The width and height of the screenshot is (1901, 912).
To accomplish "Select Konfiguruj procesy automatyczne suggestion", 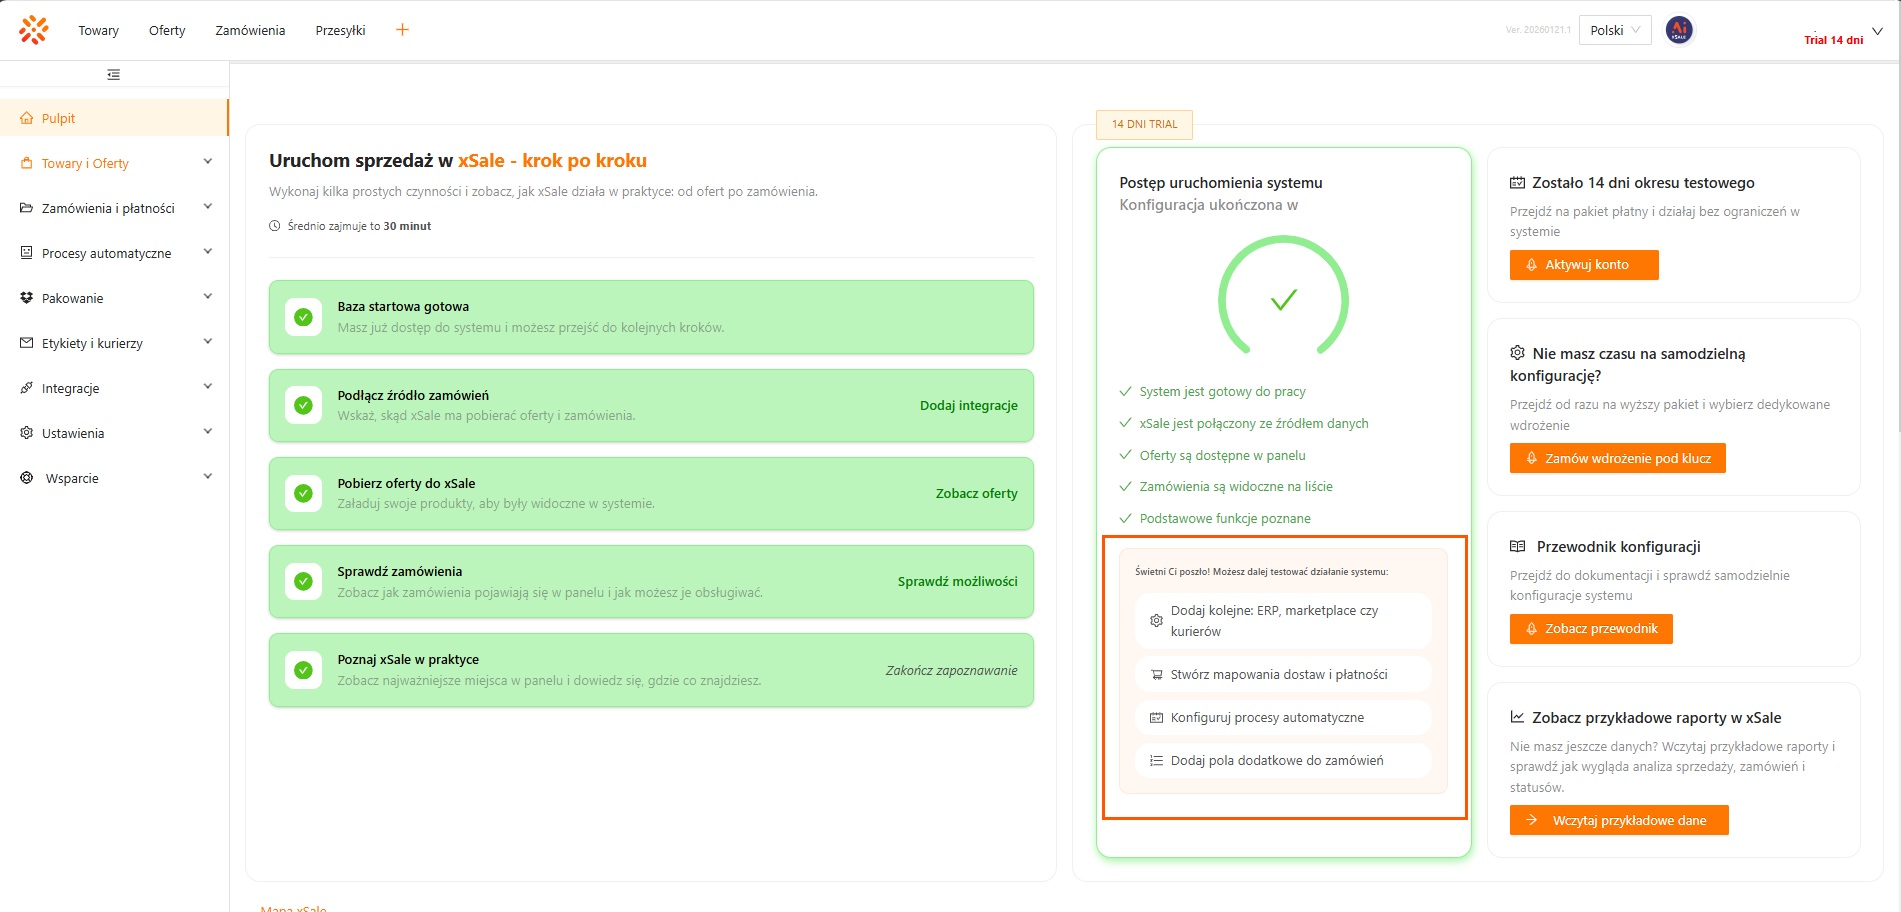I will (x=1267, y=717).
